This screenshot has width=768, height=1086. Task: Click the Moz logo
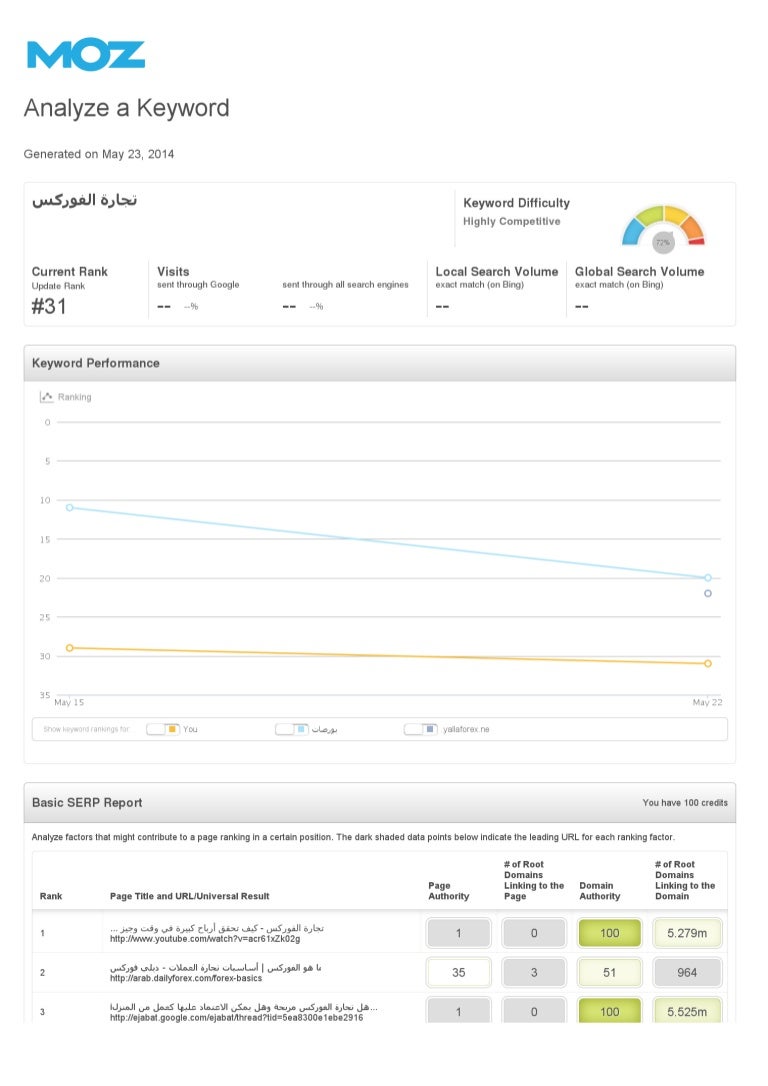86,55
